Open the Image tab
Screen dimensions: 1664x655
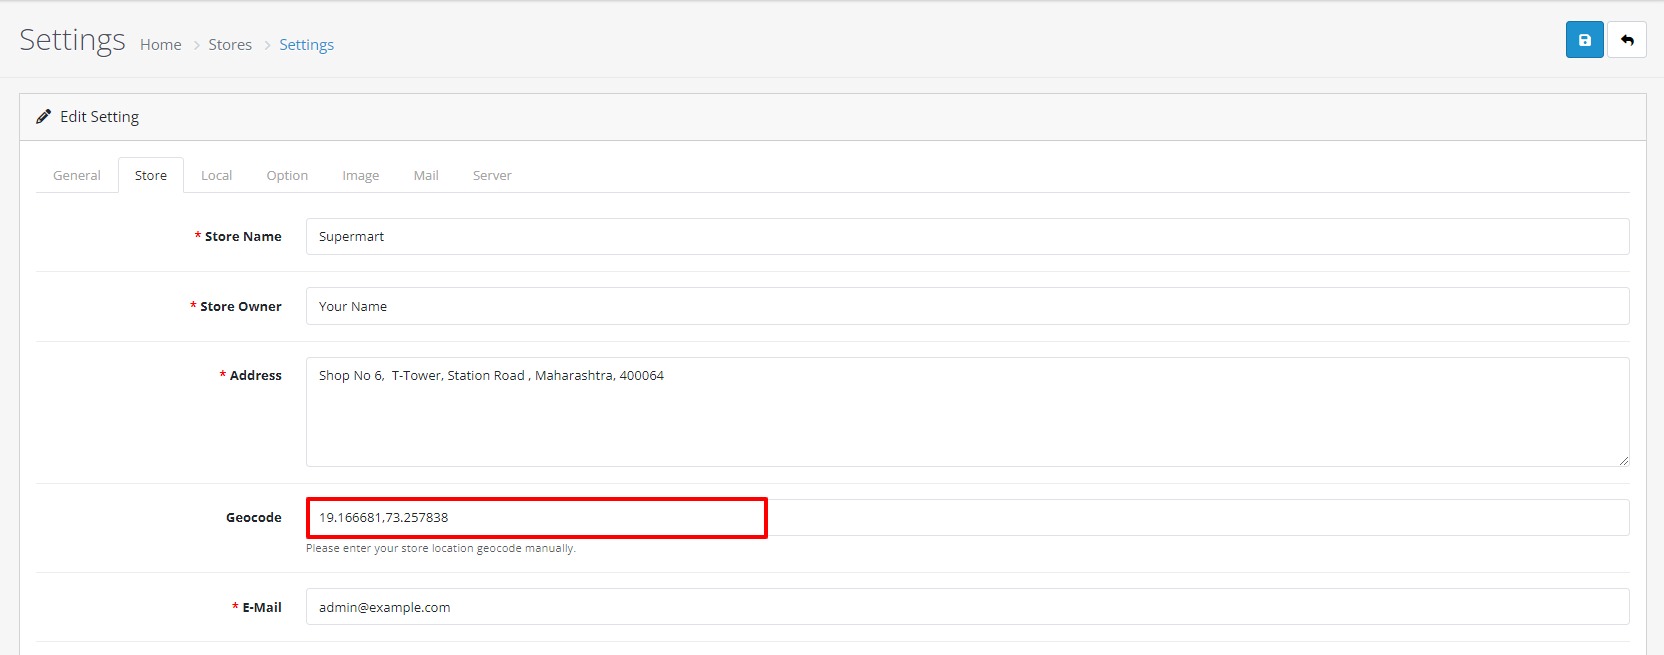coord(360,176)
